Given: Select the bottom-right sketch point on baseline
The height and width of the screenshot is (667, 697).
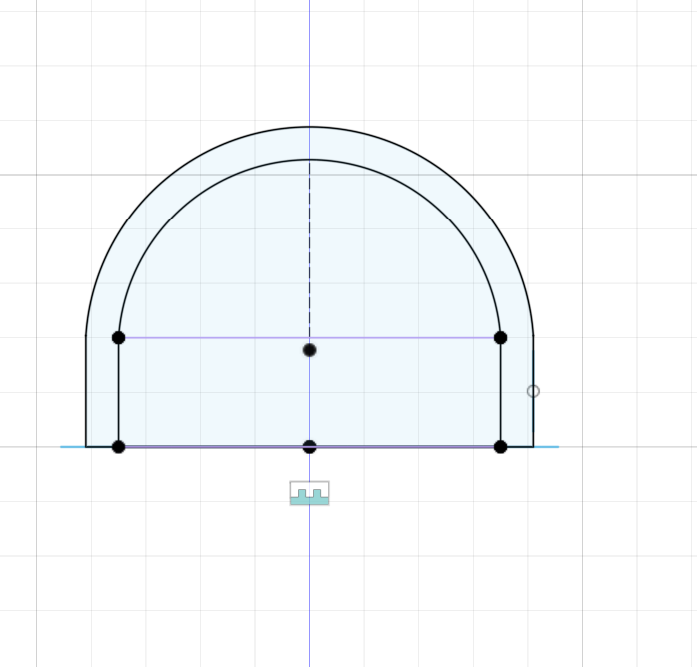Looking at the screenshot, I should (500, 447).
